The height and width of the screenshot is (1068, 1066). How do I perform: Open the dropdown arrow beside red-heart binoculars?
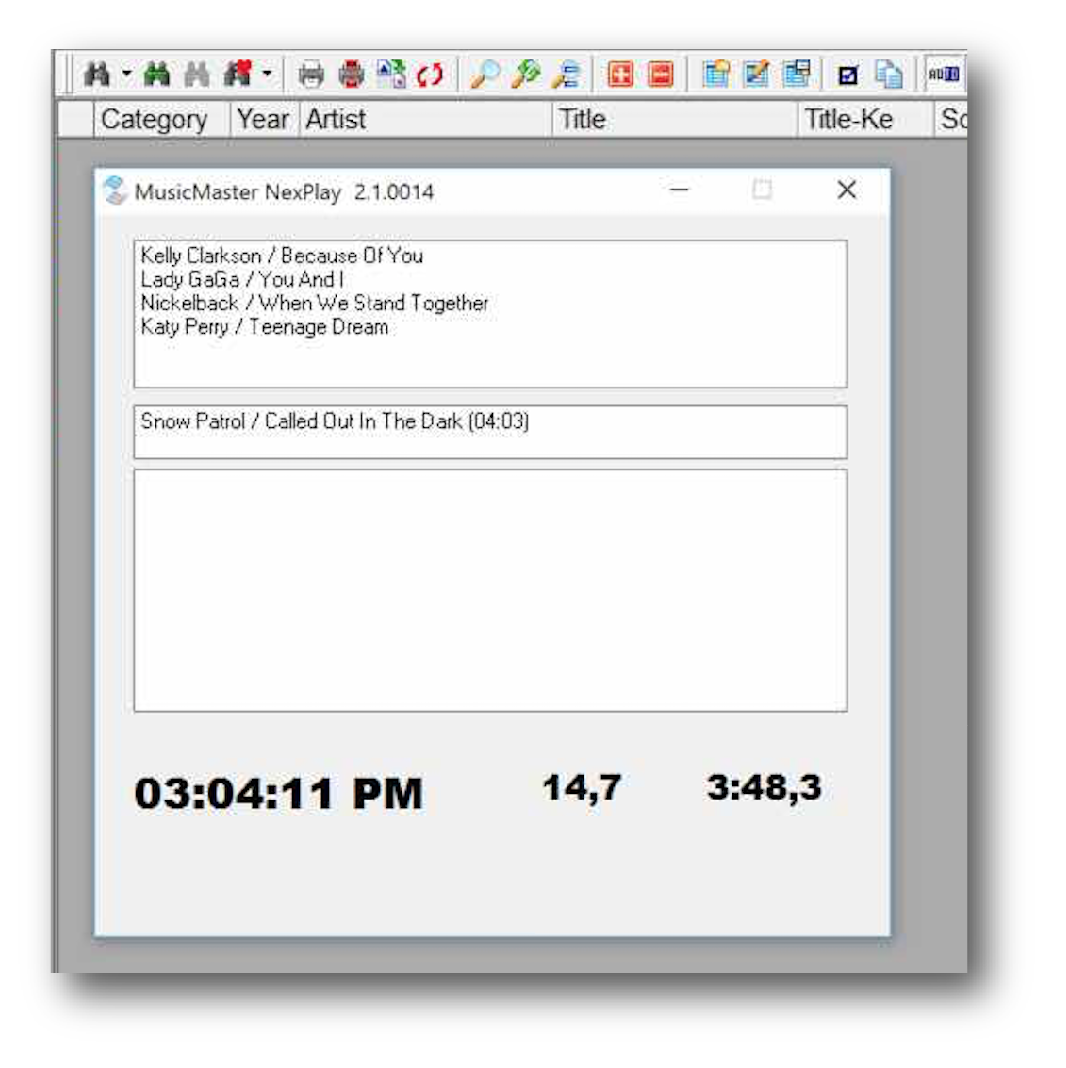coord(267,74)
